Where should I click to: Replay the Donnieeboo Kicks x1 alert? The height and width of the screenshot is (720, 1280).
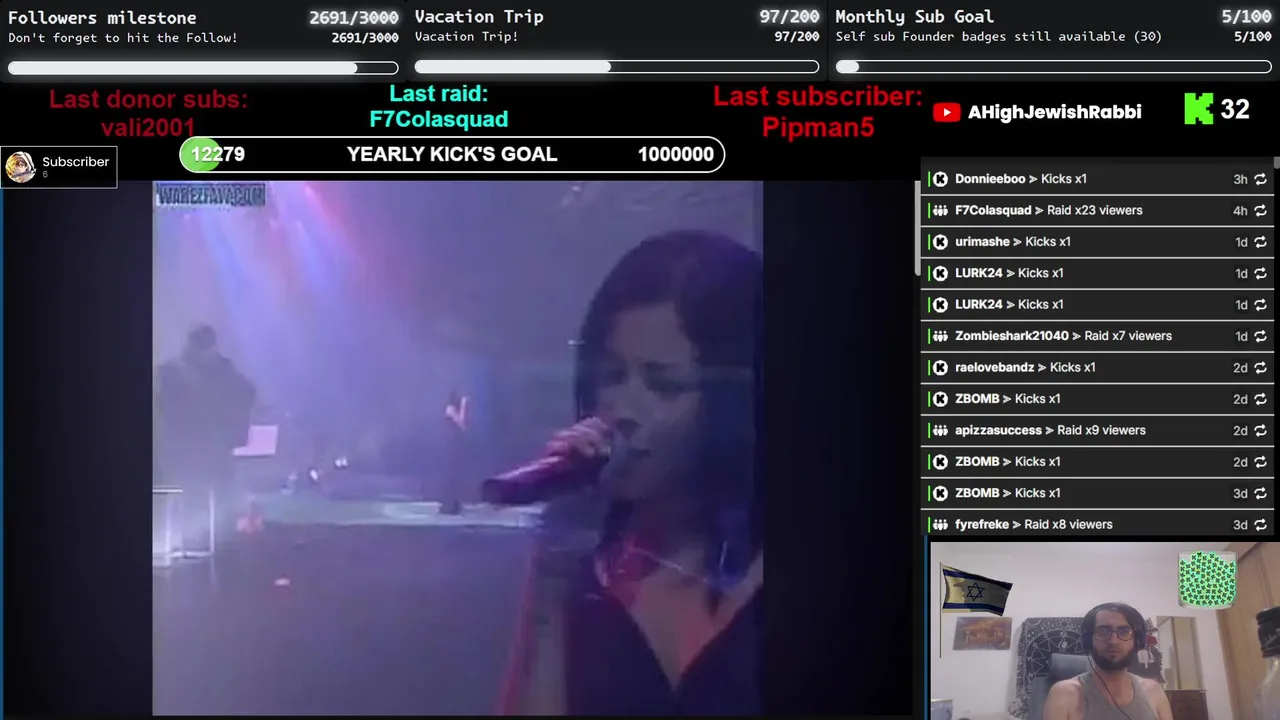coord(1260,179)
